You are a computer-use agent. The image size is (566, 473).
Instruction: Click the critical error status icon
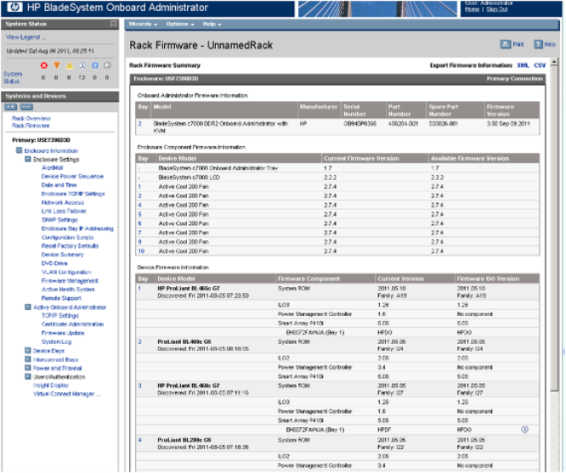(x=44, y=65)
